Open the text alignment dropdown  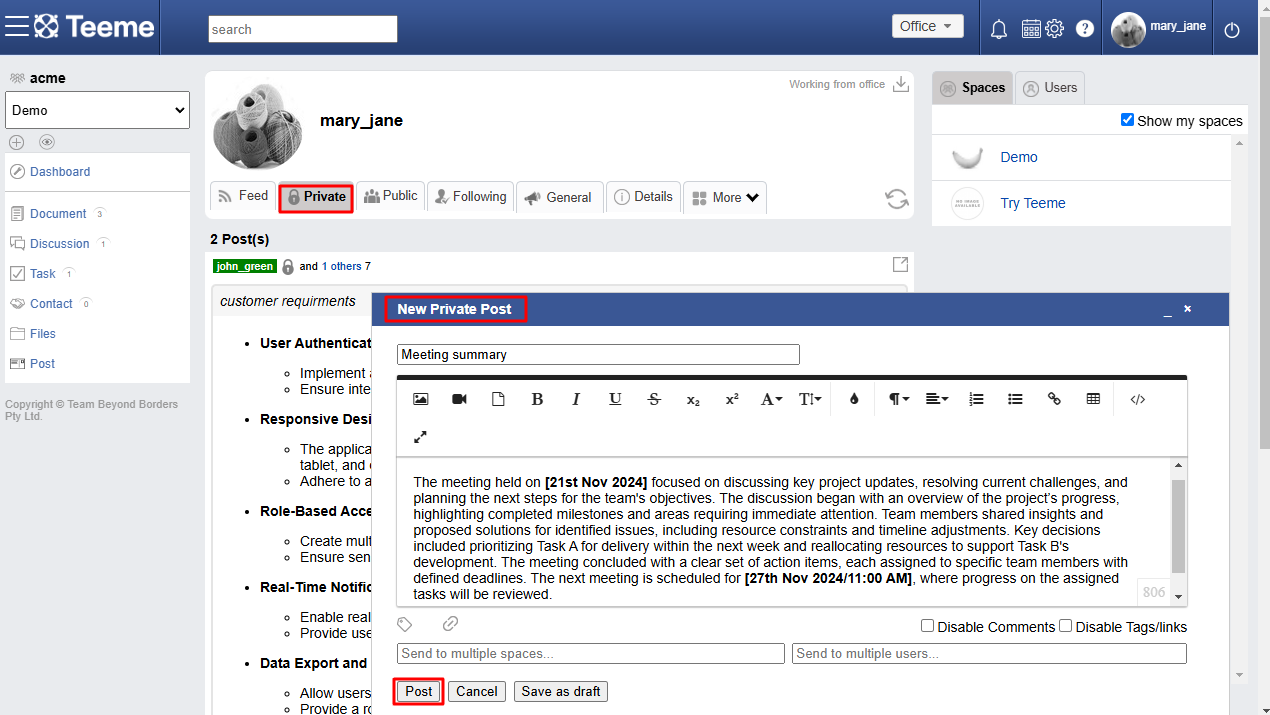pos(937,399)
